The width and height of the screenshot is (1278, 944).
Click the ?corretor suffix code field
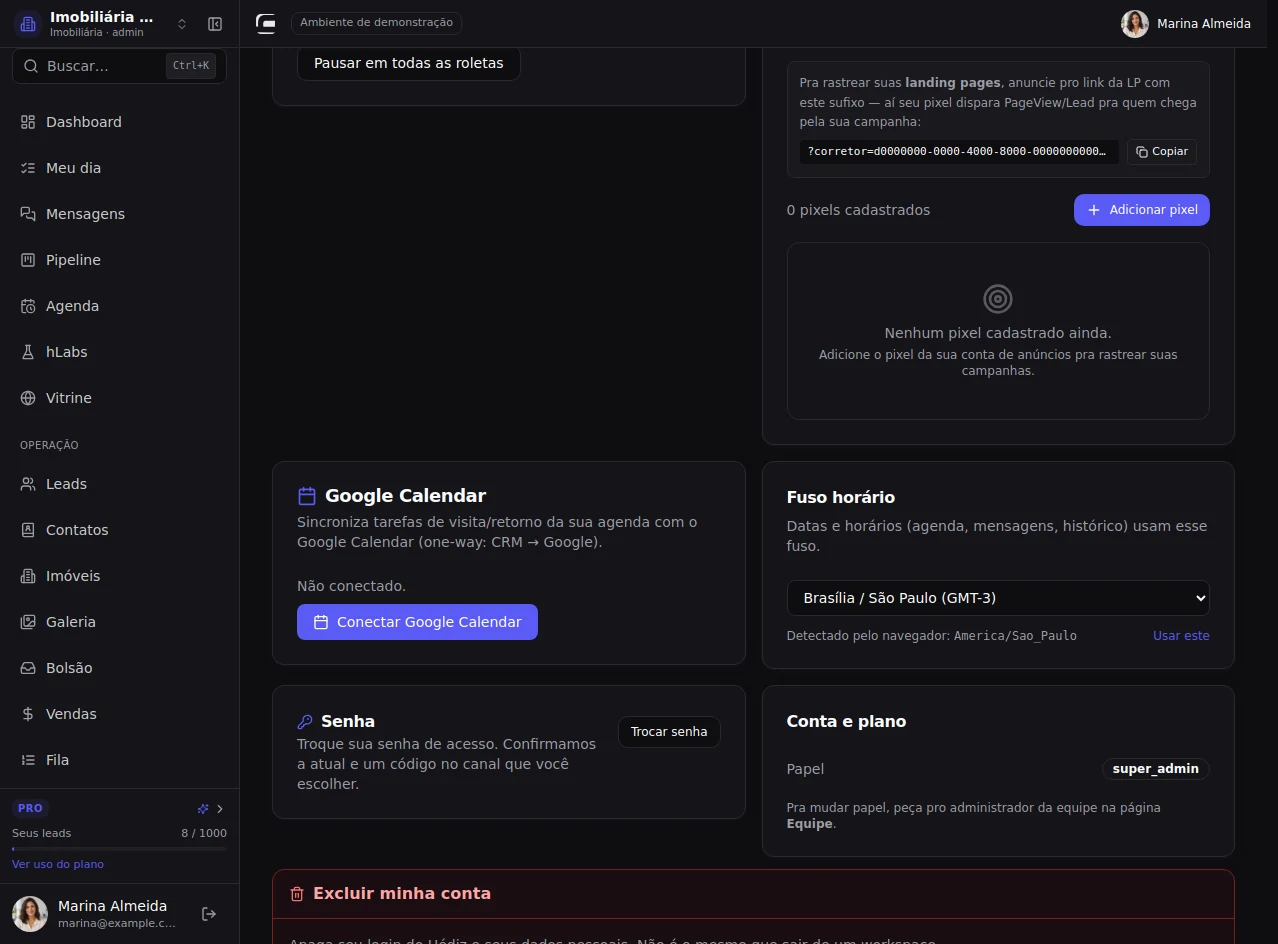959,152
